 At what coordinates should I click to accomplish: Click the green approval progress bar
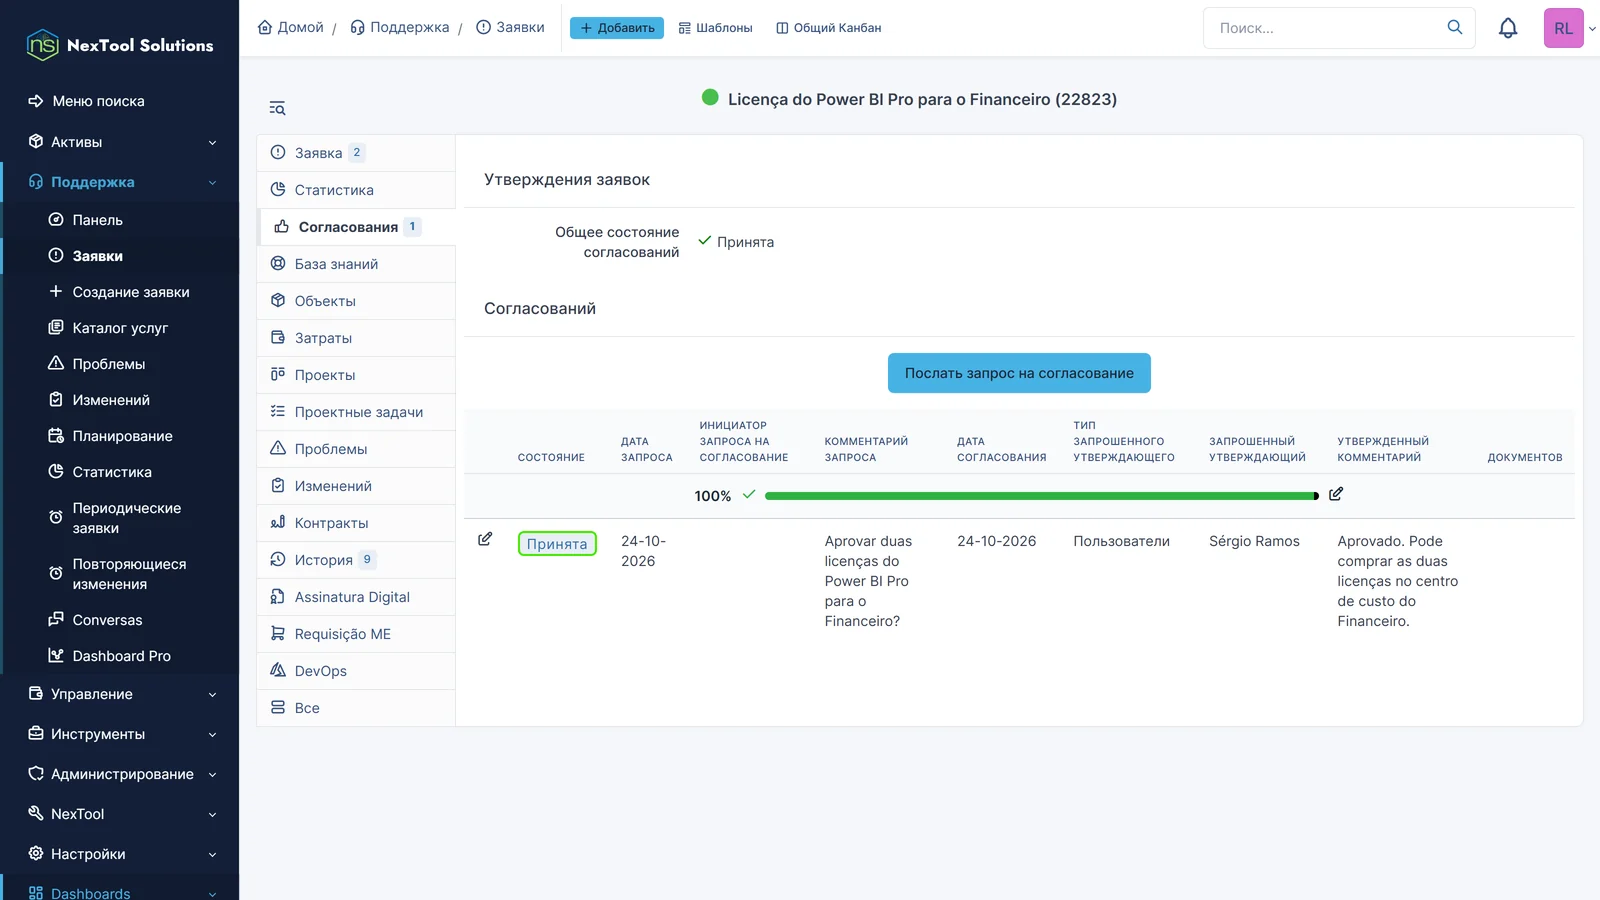[x=1042, y=496]
